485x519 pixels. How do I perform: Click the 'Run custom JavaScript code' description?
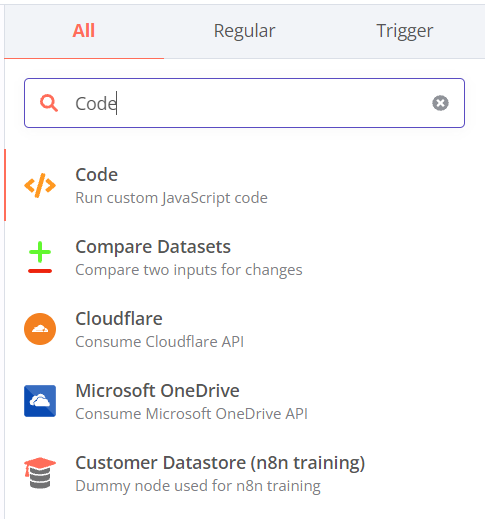171,198
